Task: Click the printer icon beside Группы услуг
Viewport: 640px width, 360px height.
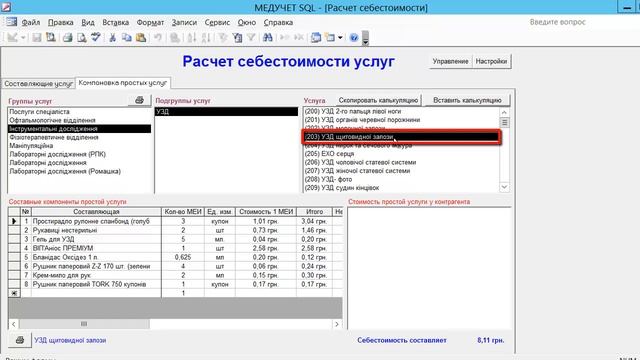Action: pos(139,100)
